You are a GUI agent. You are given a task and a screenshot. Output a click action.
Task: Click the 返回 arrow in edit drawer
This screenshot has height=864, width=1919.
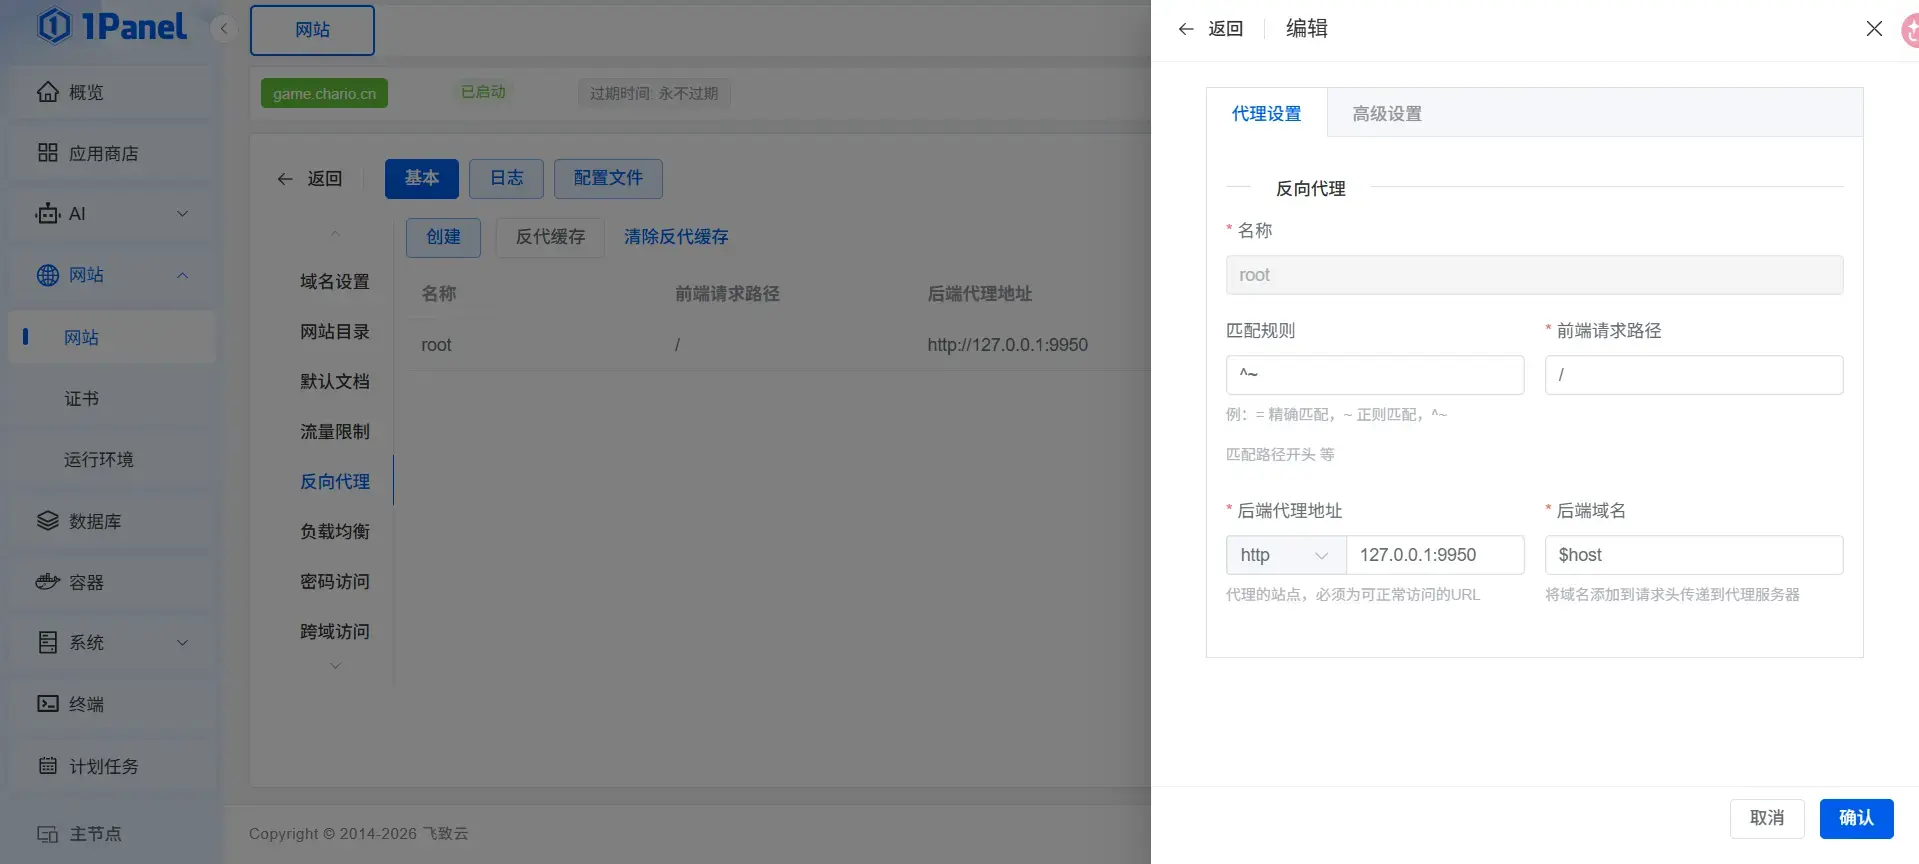pos(1186,29)
